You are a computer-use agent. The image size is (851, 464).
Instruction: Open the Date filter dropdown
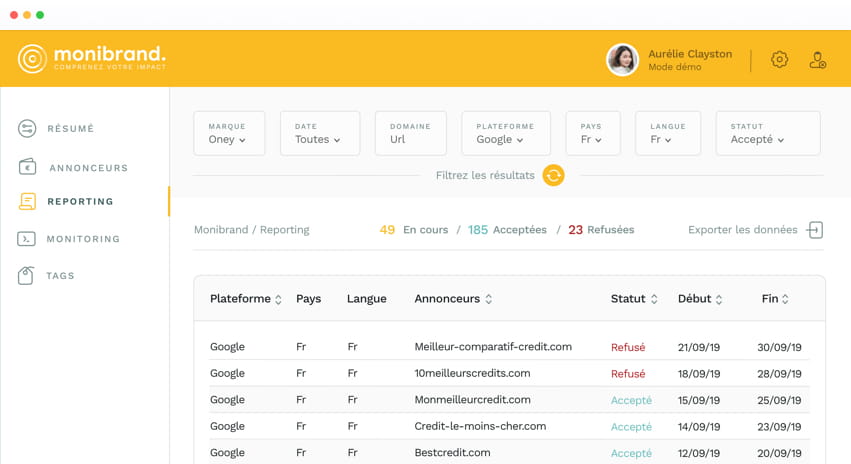[x=319, y=133]
